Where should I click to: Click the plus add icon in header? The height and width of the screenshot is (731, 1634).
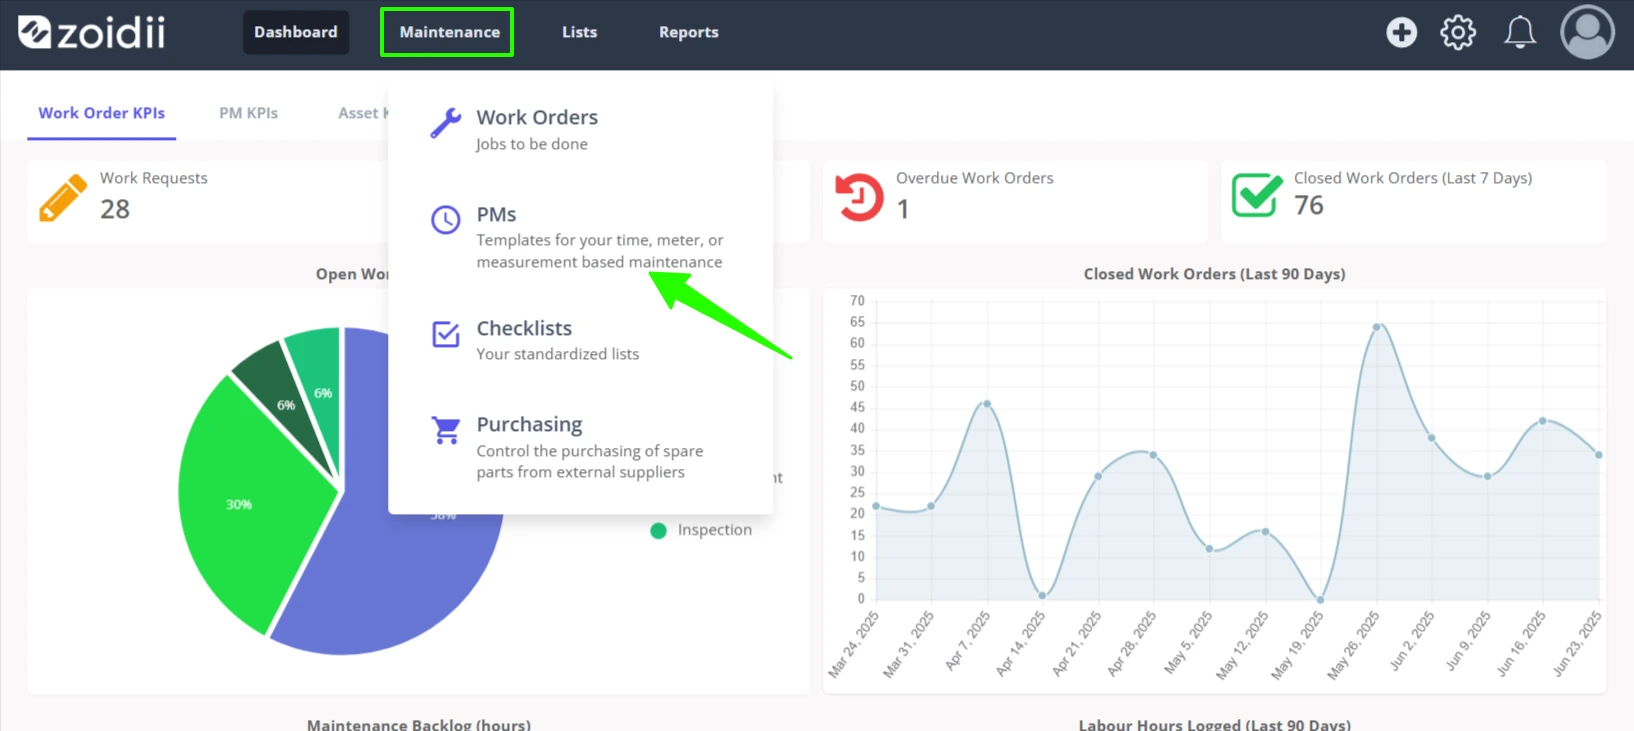[x=1401, y=32]
